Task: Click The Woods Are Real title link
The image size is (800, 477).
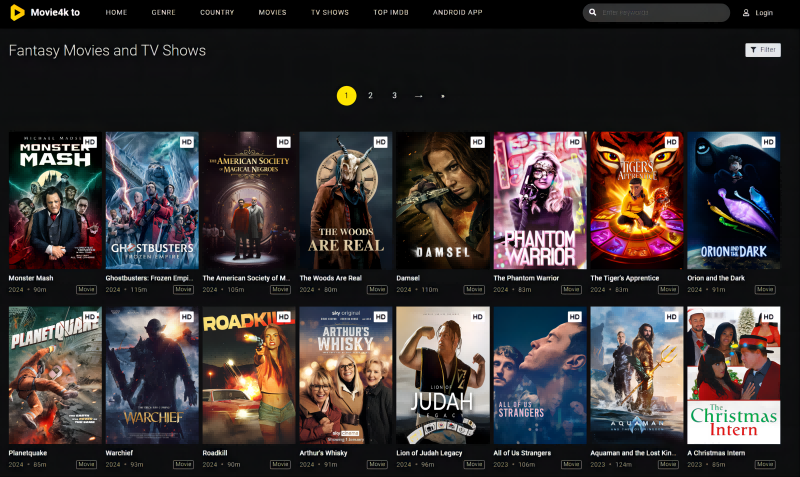Action: 331,278
